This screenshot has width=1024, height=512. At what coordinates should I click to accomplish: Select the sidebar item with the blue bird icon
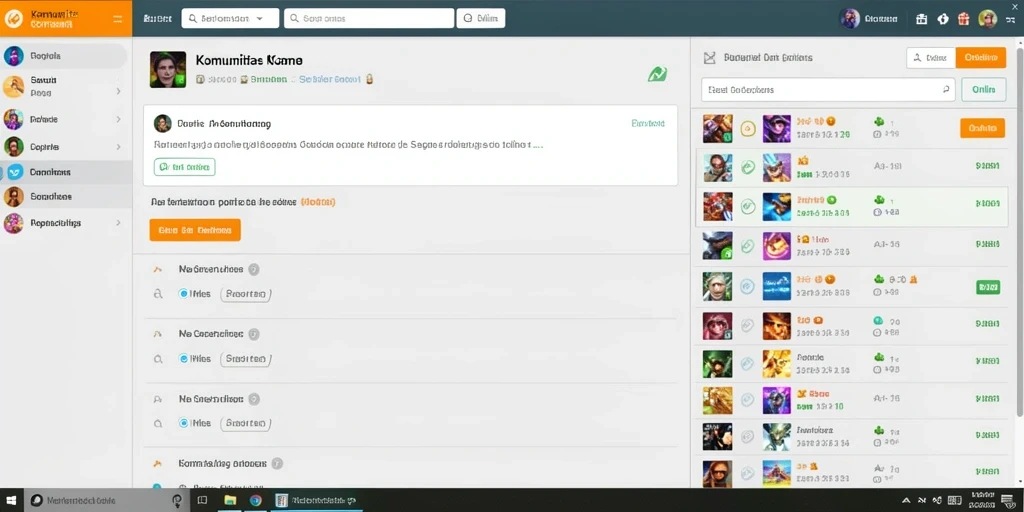click(65, 172)
